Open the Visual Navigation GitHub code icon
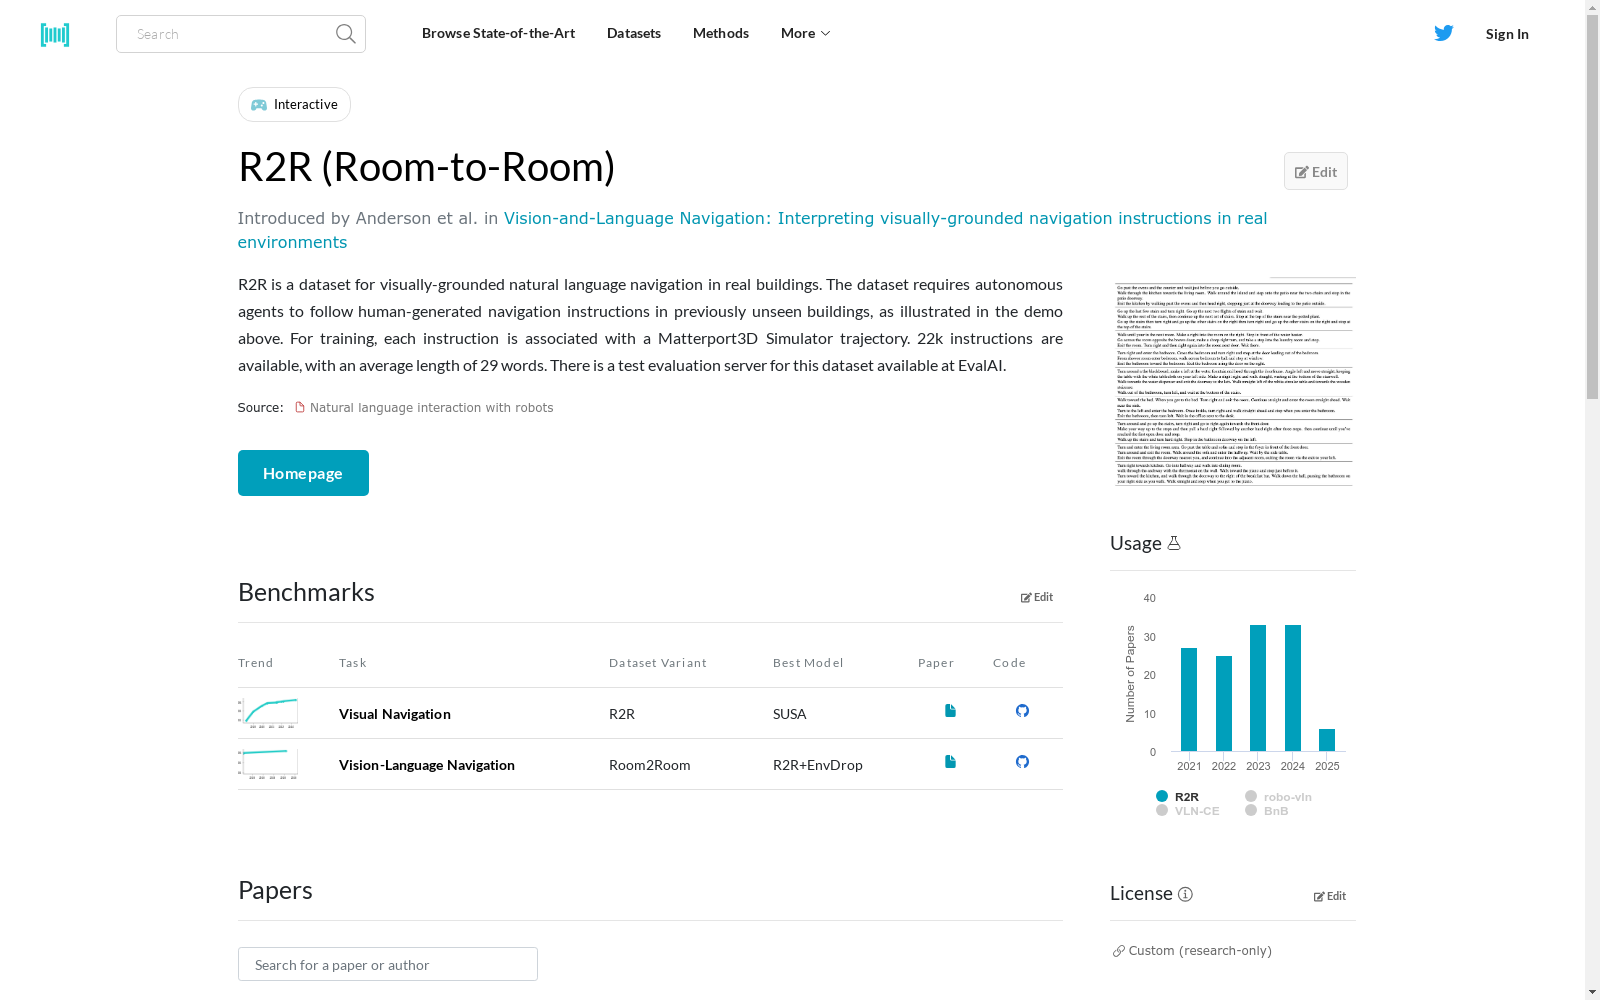Viewport: 1600px width, 1000px height. point(1022,711)
